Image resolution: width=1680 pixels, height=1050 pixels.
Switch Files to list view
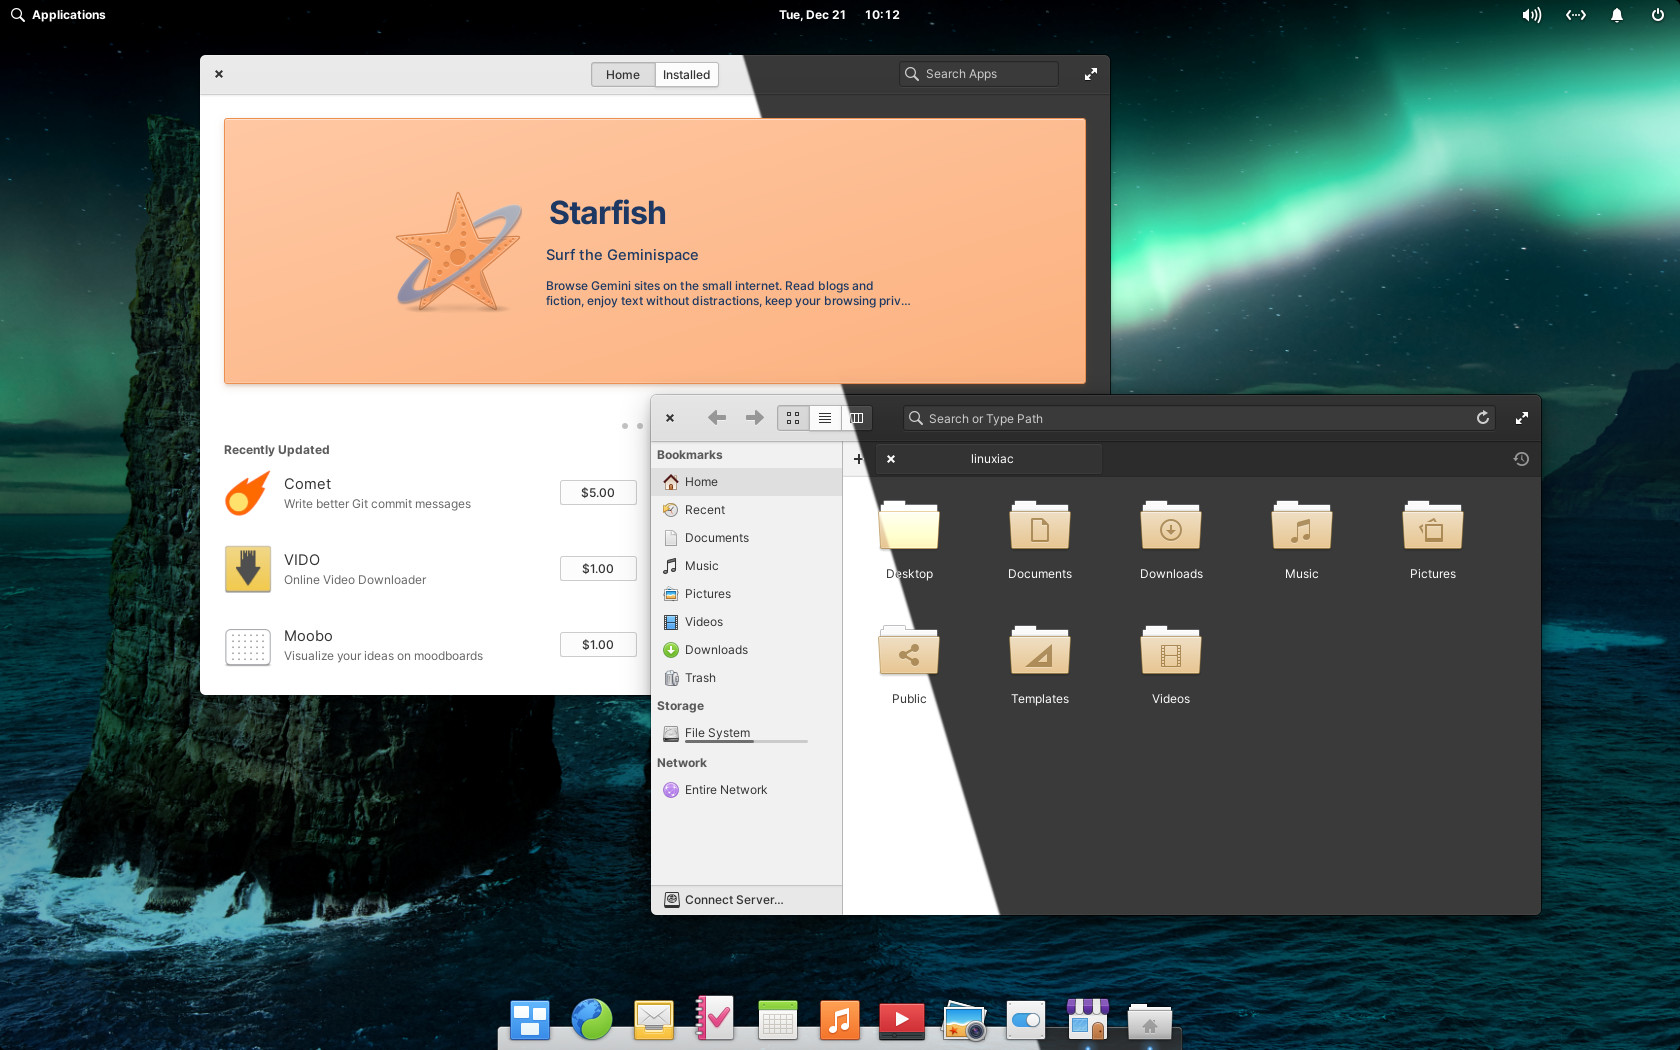pyautogui.click(x=825, y=418)
